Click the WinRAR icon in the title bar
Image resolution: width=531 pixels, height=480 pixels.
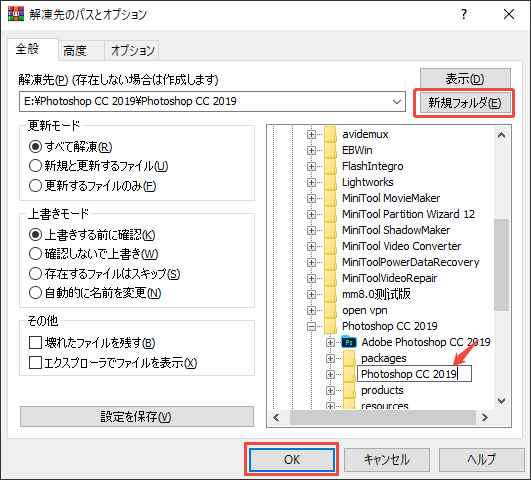[x=16, y=14]
